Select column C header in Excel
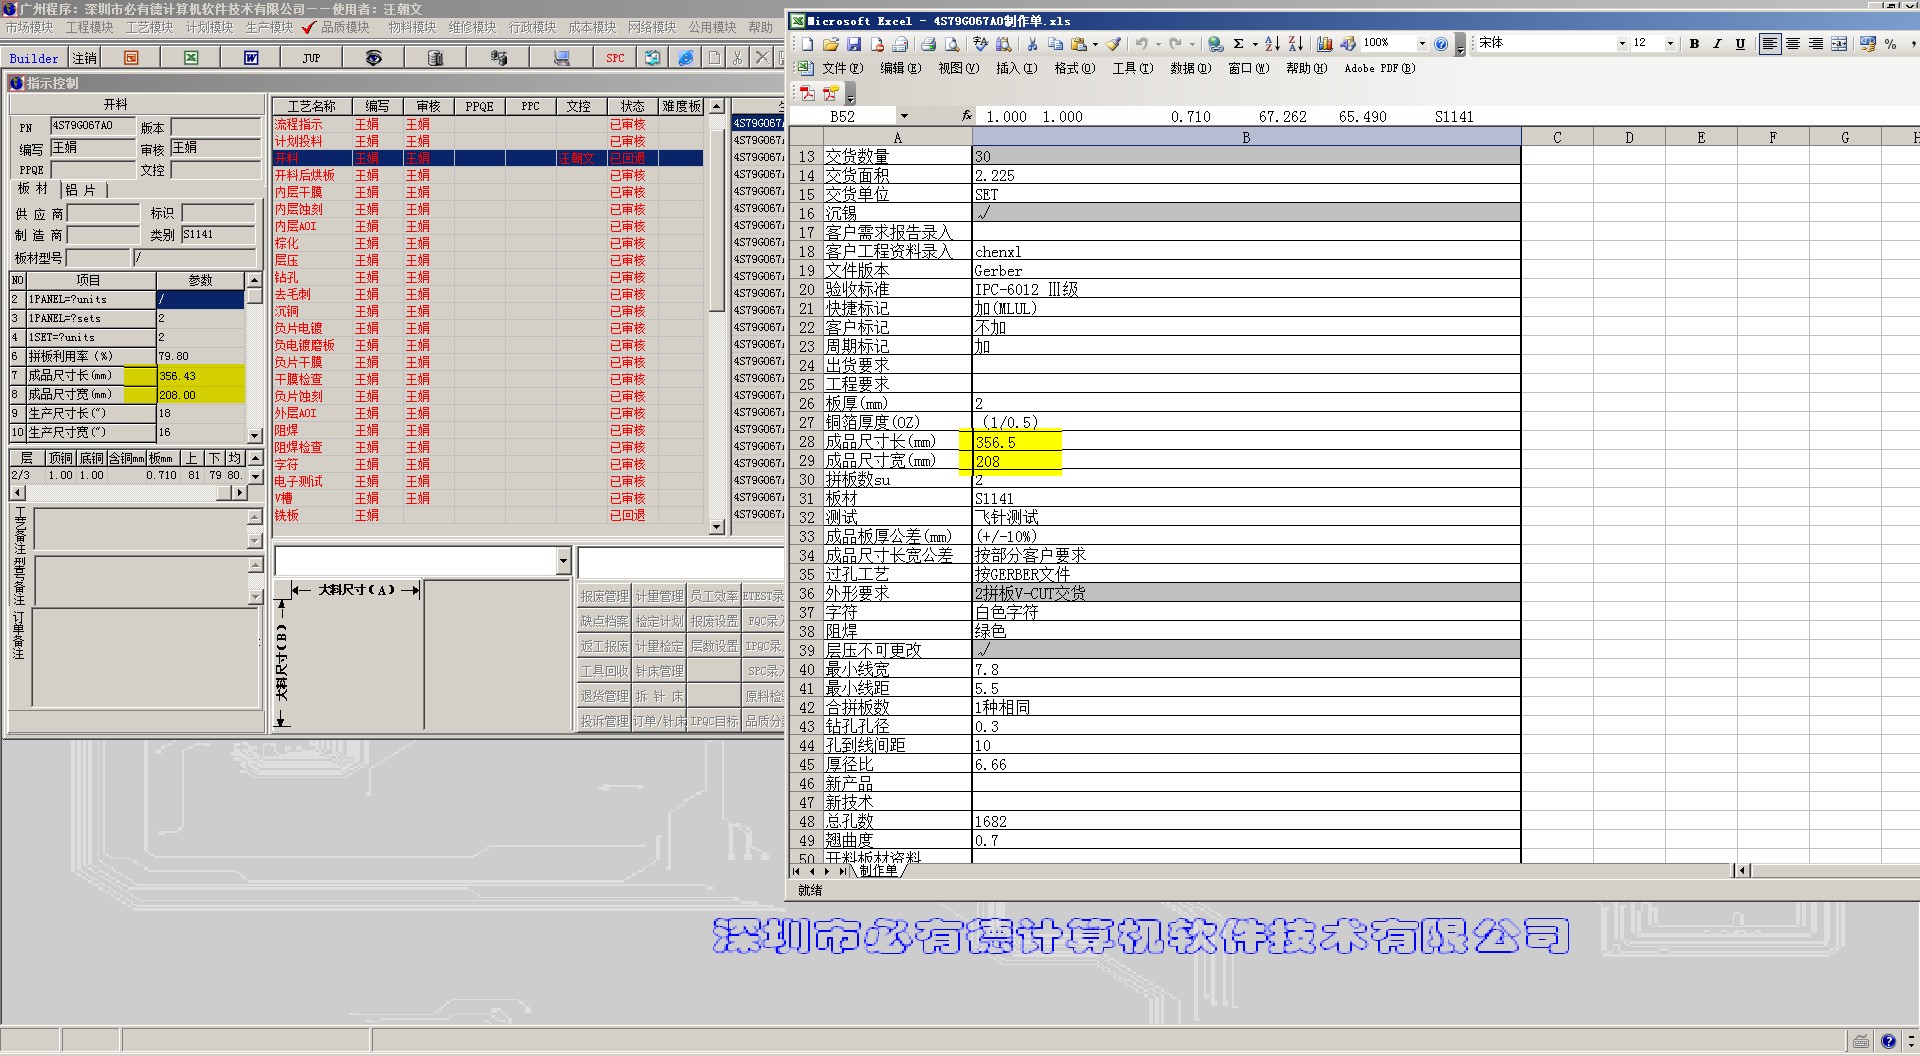Screen dimensions: 1920x1056 [x=1557, y=137]
